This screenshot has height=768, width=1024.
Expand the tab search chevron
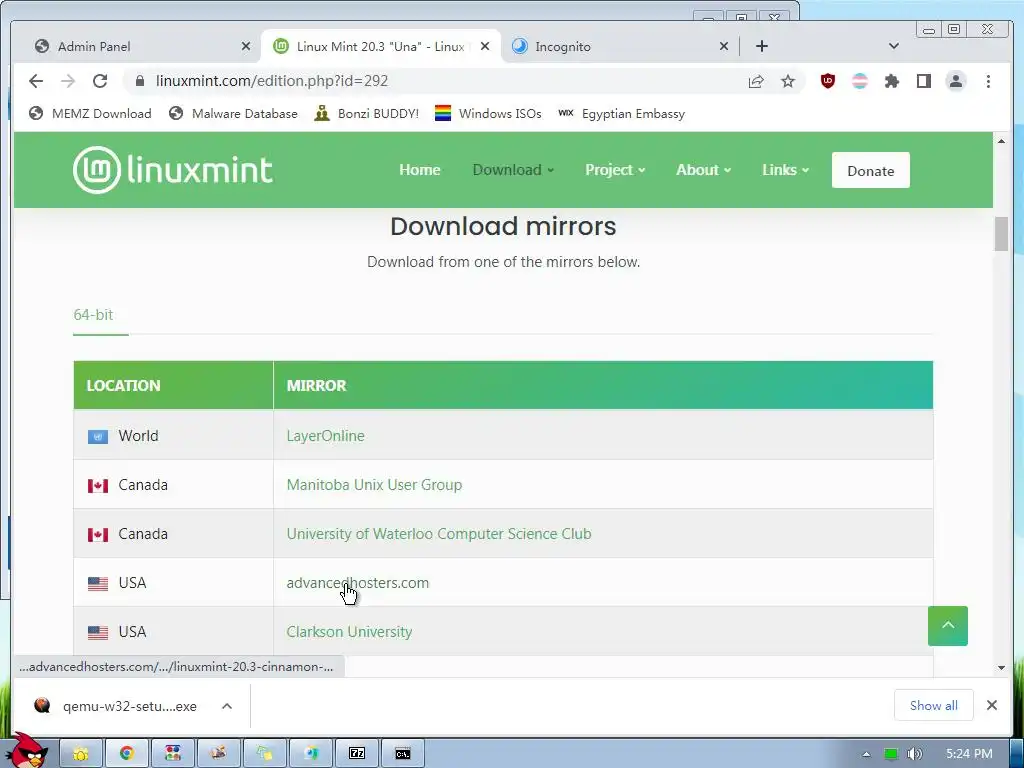(x=894, y=46)
